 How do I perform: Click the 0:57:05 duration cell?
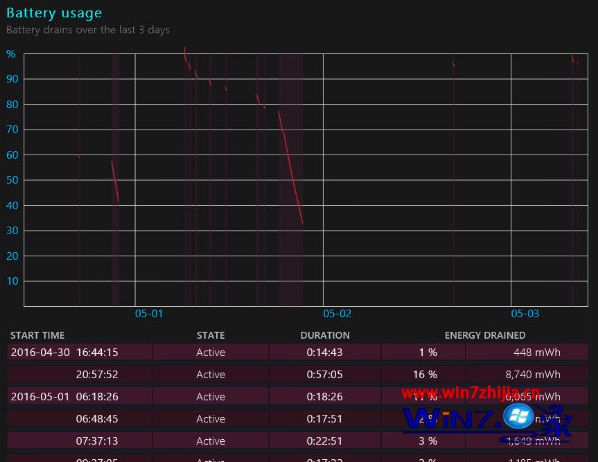pos(325,374)
